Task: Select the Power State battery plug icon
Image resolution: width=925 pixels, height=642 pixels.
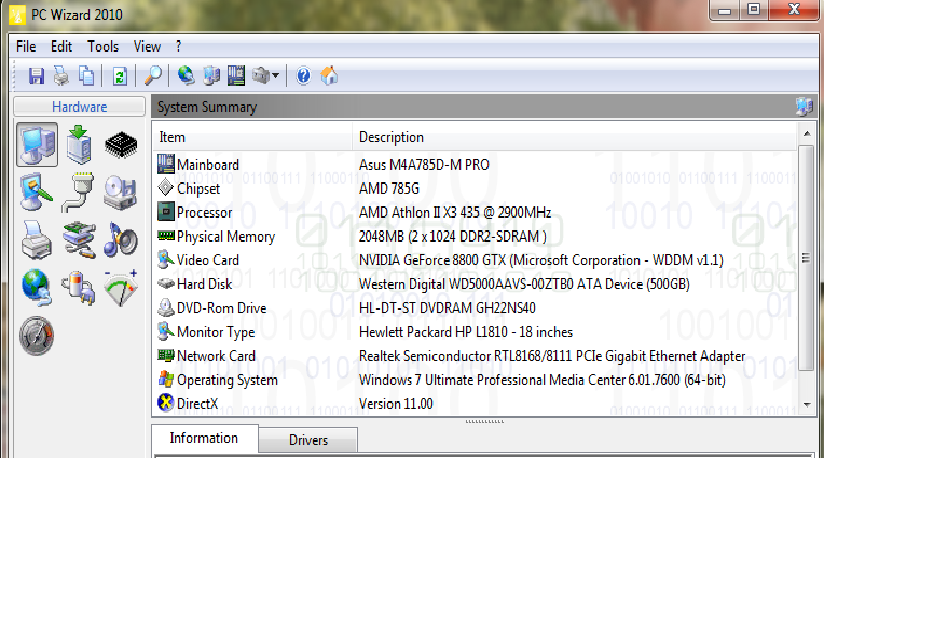Action: tap(78, 288)
